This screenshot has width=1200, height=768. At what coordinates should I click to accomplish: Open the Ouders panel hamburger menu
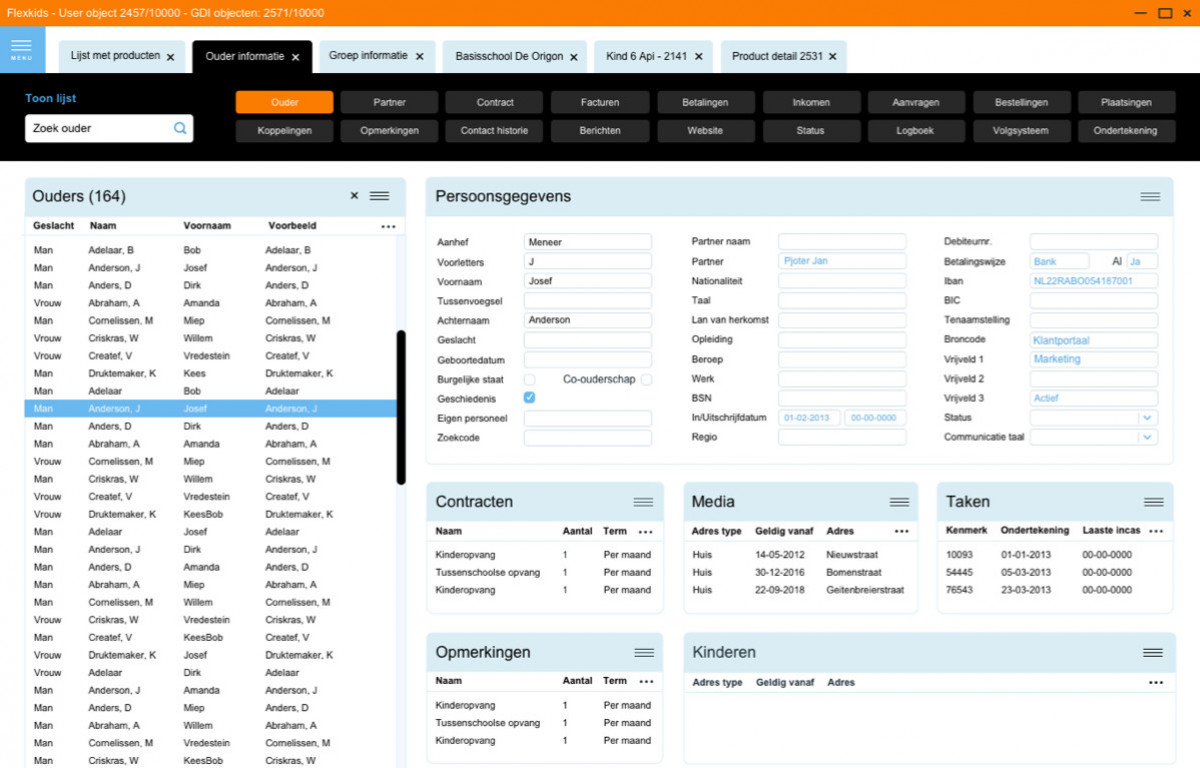(379, 196)
